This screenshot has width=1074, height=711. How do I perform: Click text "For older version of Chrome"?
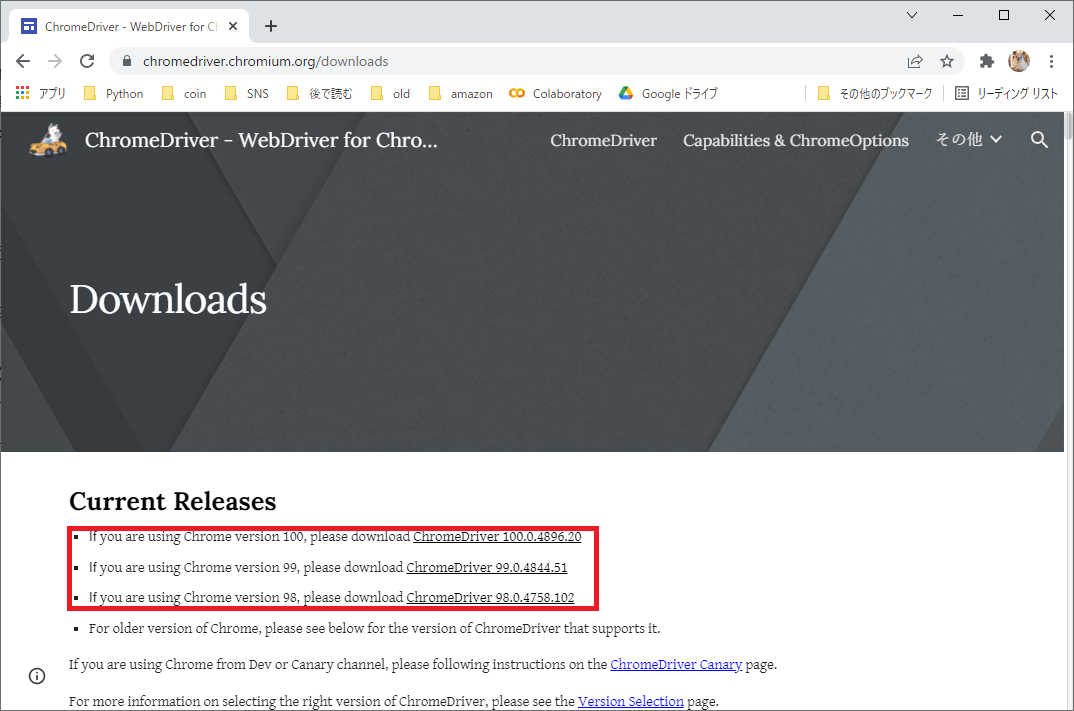pos(174,628)
